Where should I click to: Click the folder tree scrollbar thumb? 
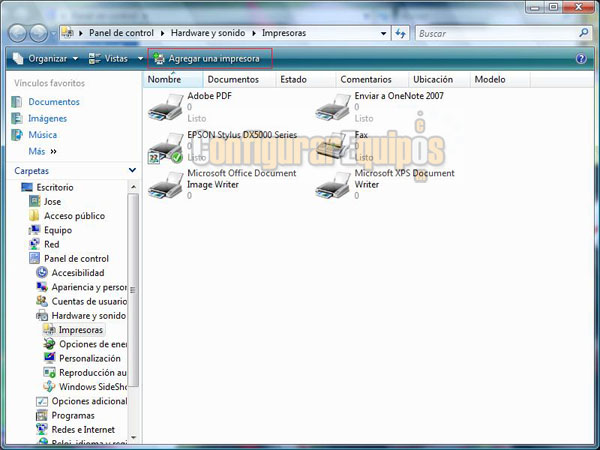(x=133, y=290)
